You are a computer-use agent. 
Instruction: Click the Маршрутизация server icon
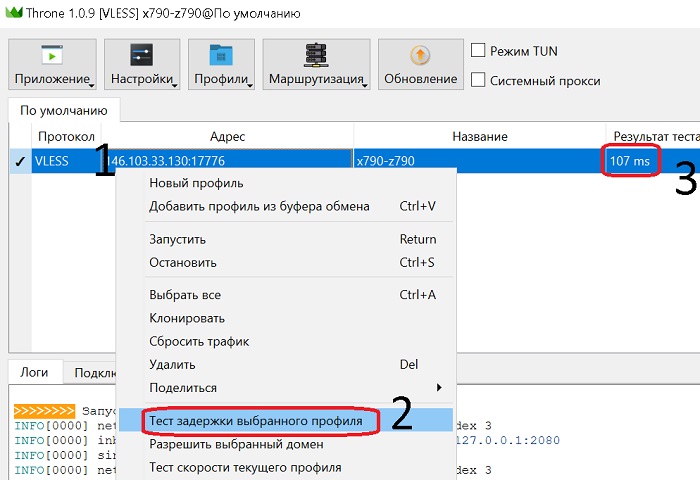point(316,55)
